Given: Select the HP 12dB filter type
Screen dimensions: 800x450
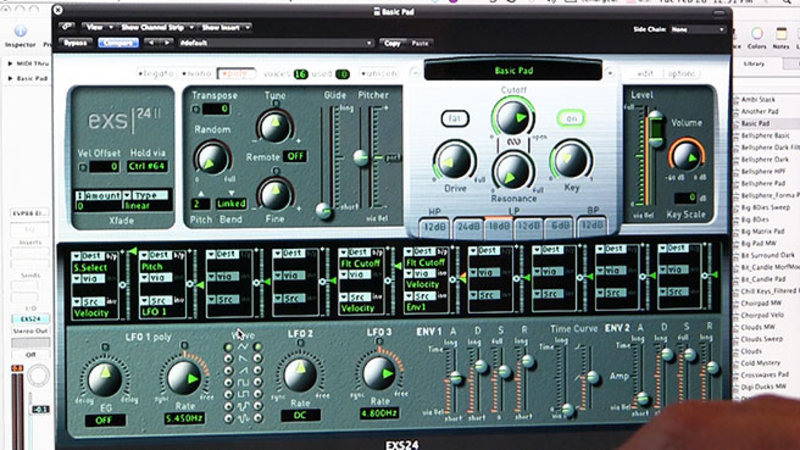Looking at the screenshot, I should point(435,227).
